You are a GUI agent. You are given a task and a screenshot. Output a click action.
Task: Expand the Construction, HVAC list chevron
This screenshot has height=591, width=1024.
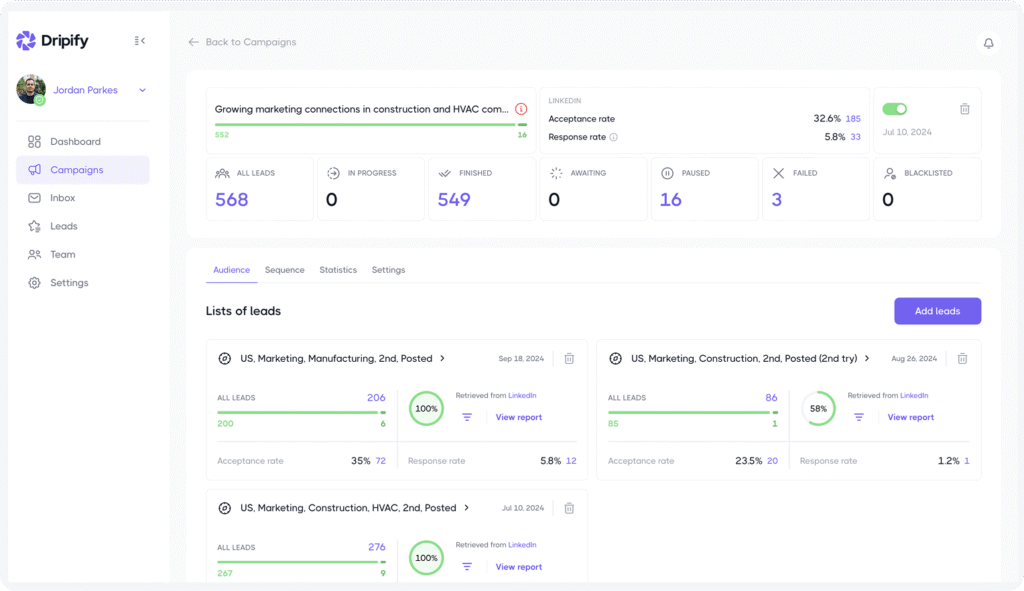tap(466, 508)
